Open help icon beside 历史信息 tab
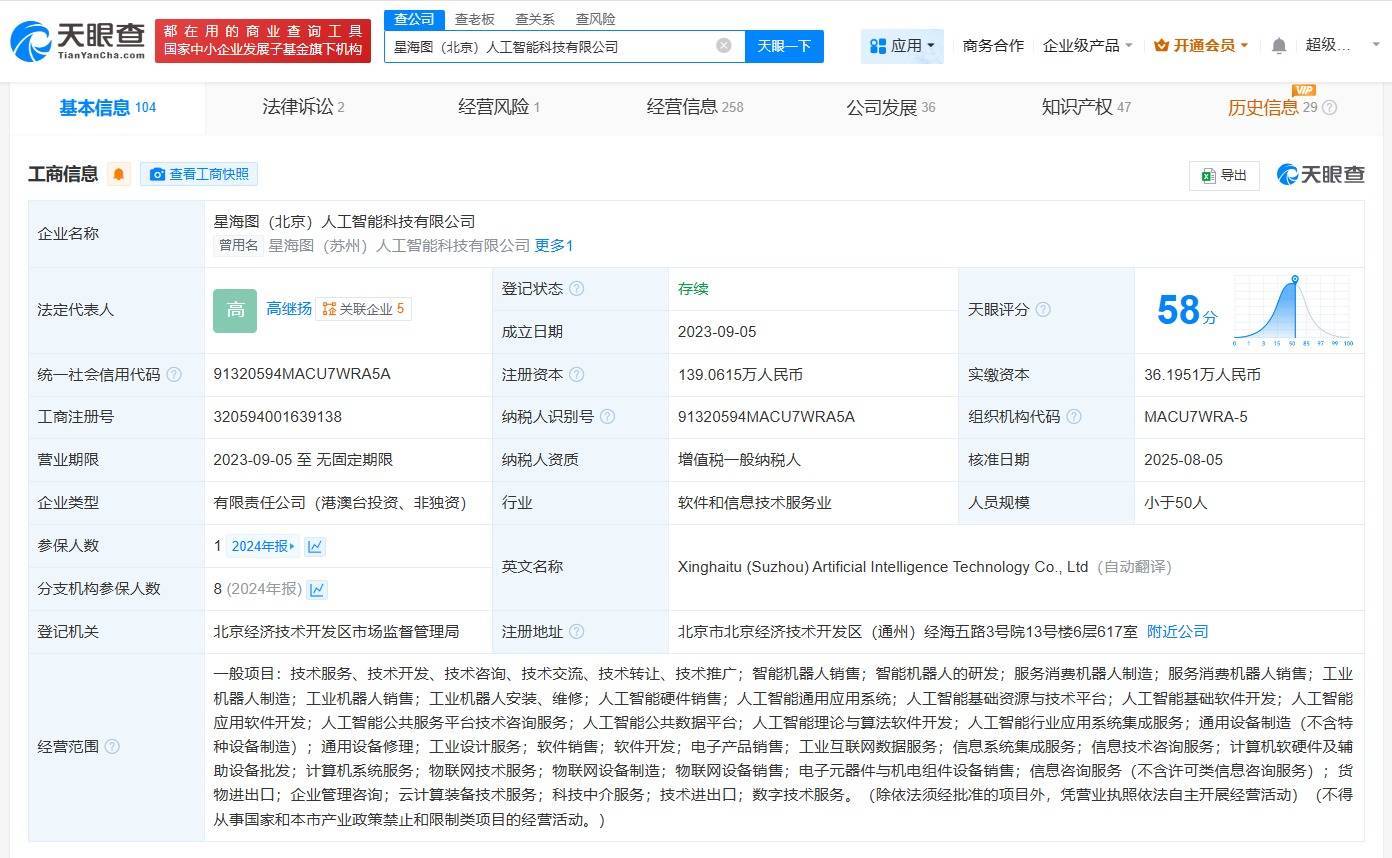This screenshot has width=1392, height=858. click(1329, 108)
